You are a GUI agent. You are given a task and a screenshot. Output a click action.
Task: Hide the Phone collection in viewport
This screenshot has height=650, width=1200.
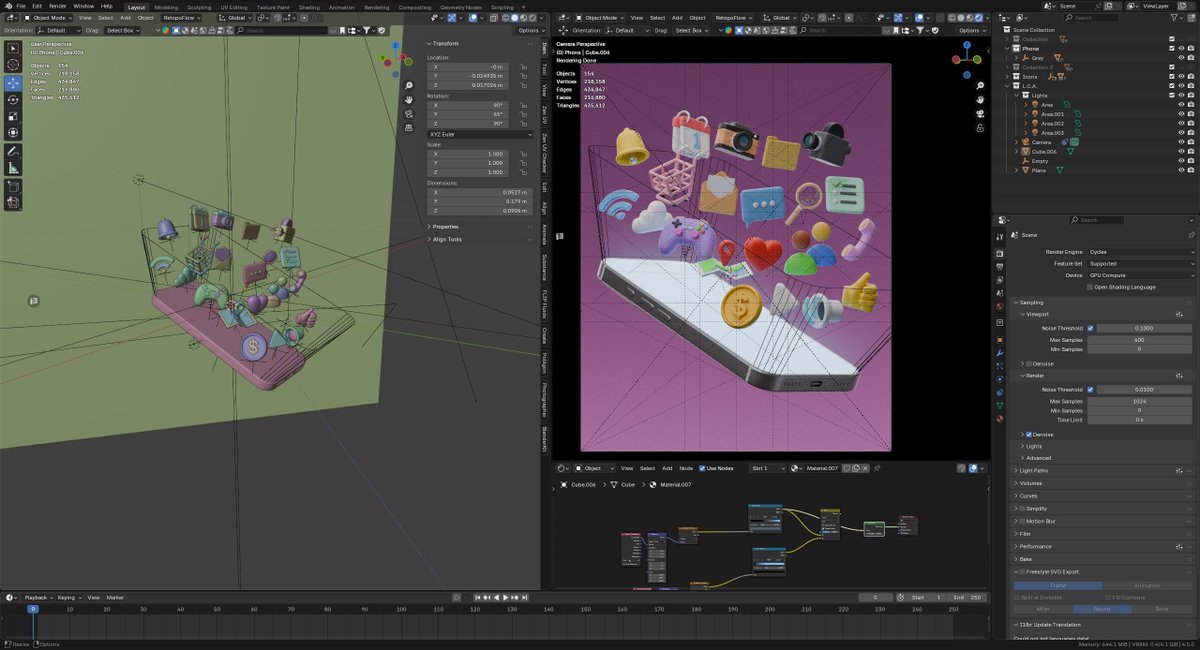click(x=1181, y=48)
